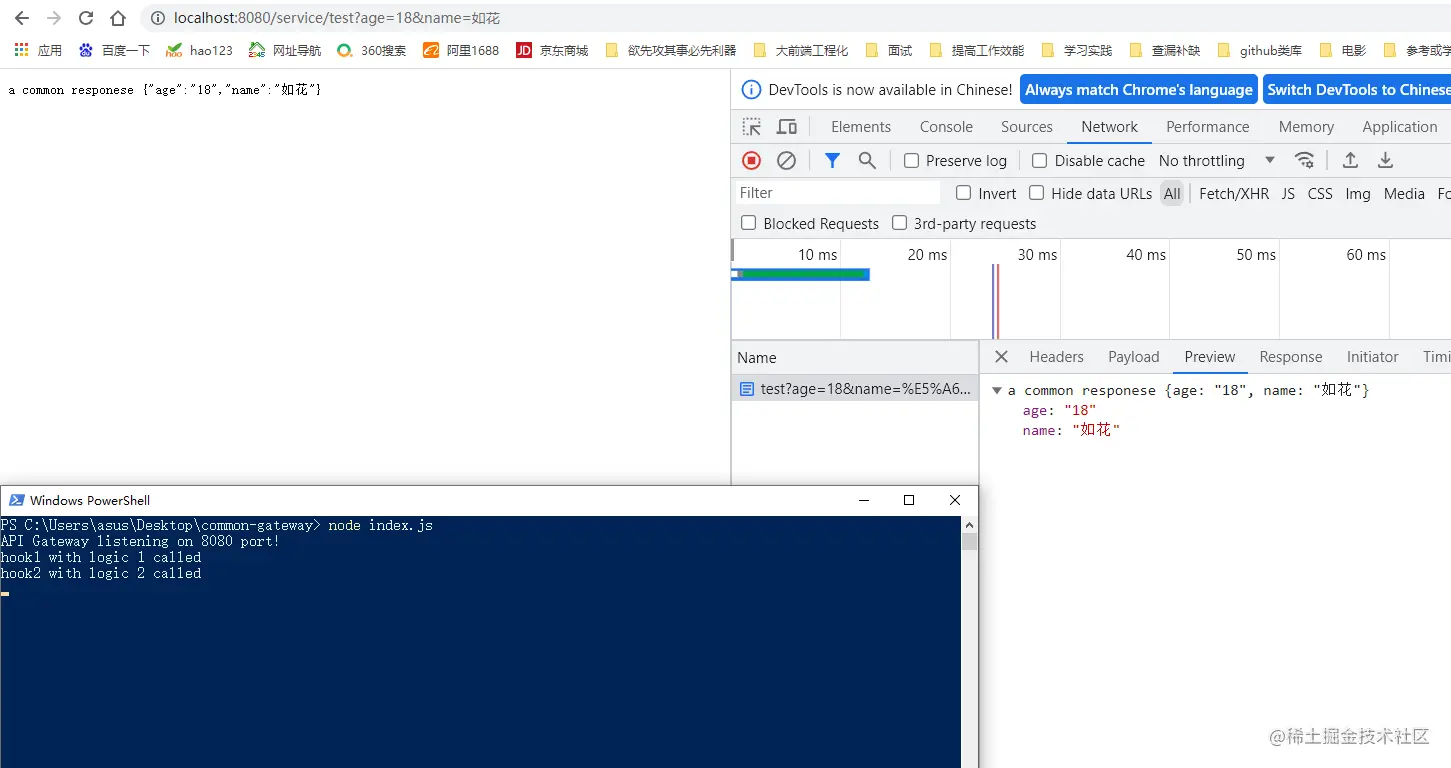Open the github类库 bookmark folder
The width and height of the screenshot is (1451, 768).
point(1260,50)
